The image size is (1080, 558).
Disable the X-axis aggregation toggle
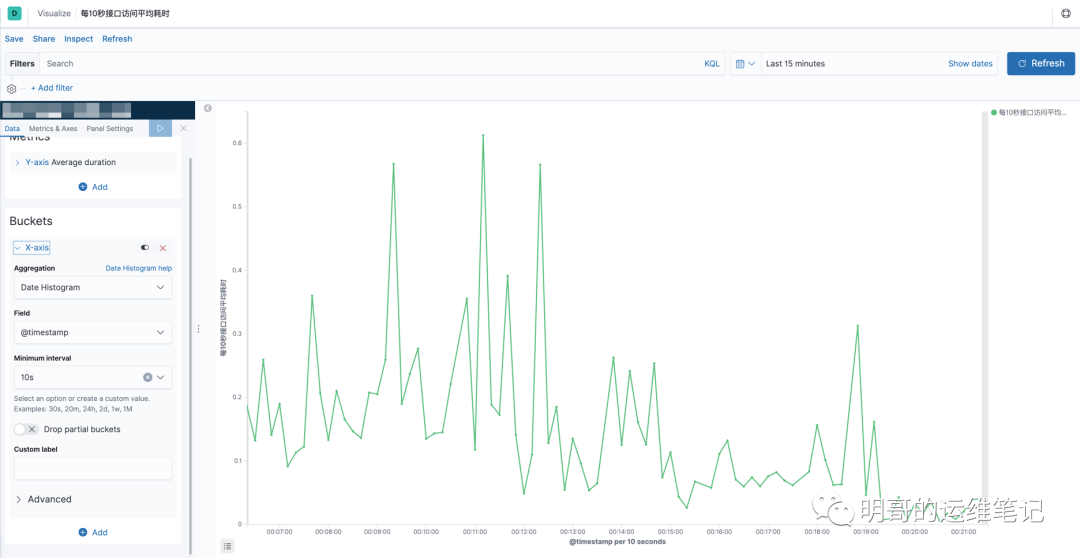click(145, 247)
